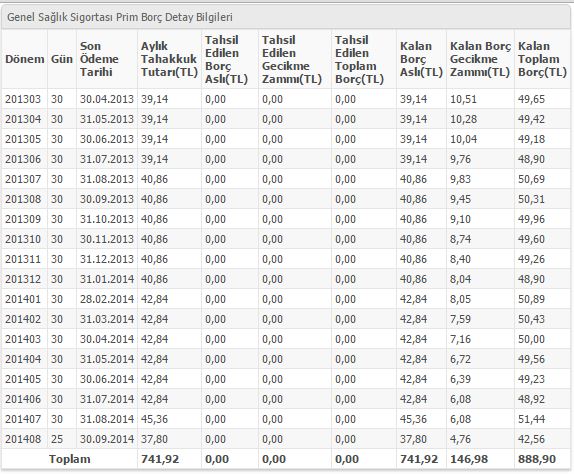This screenshot has width=574, height=474.
Task: Click grand total 888,90
Action: tap(537, 459)
